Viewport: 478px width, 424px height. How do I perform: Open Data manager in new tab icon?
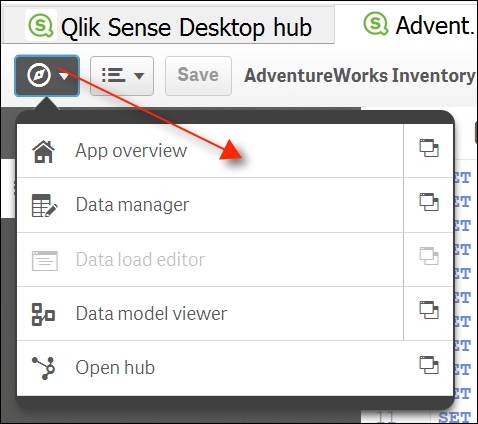tap(429, 202)
